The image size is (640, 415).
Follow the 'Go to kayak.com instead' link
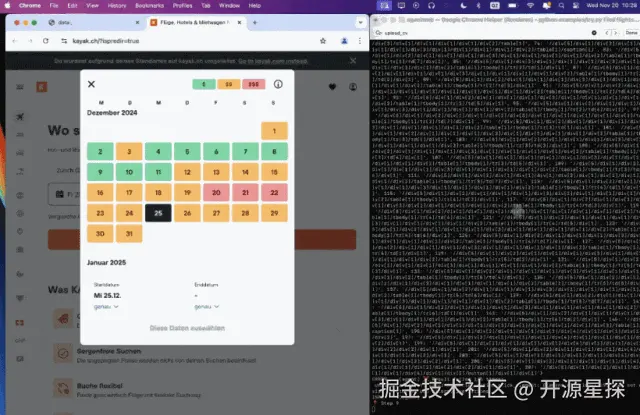click(273, 61)
